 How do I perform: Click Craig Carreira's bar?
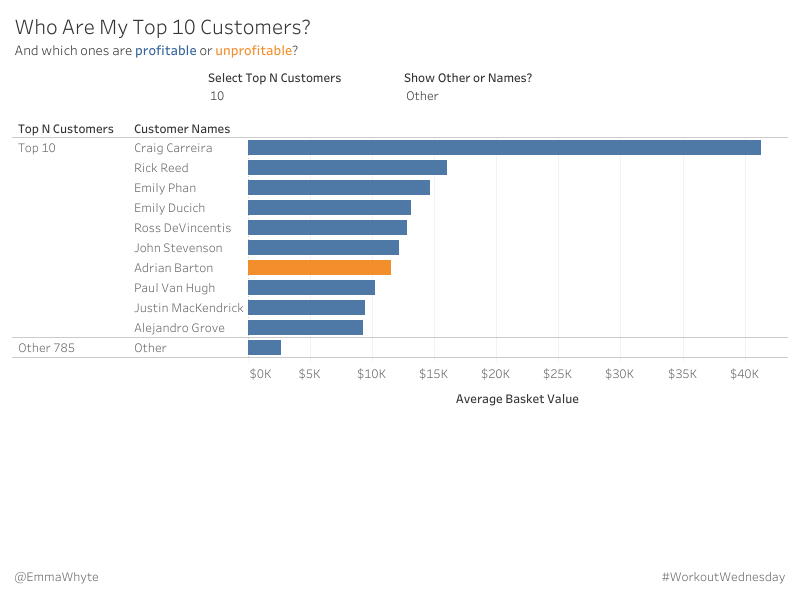coord(504,148)
